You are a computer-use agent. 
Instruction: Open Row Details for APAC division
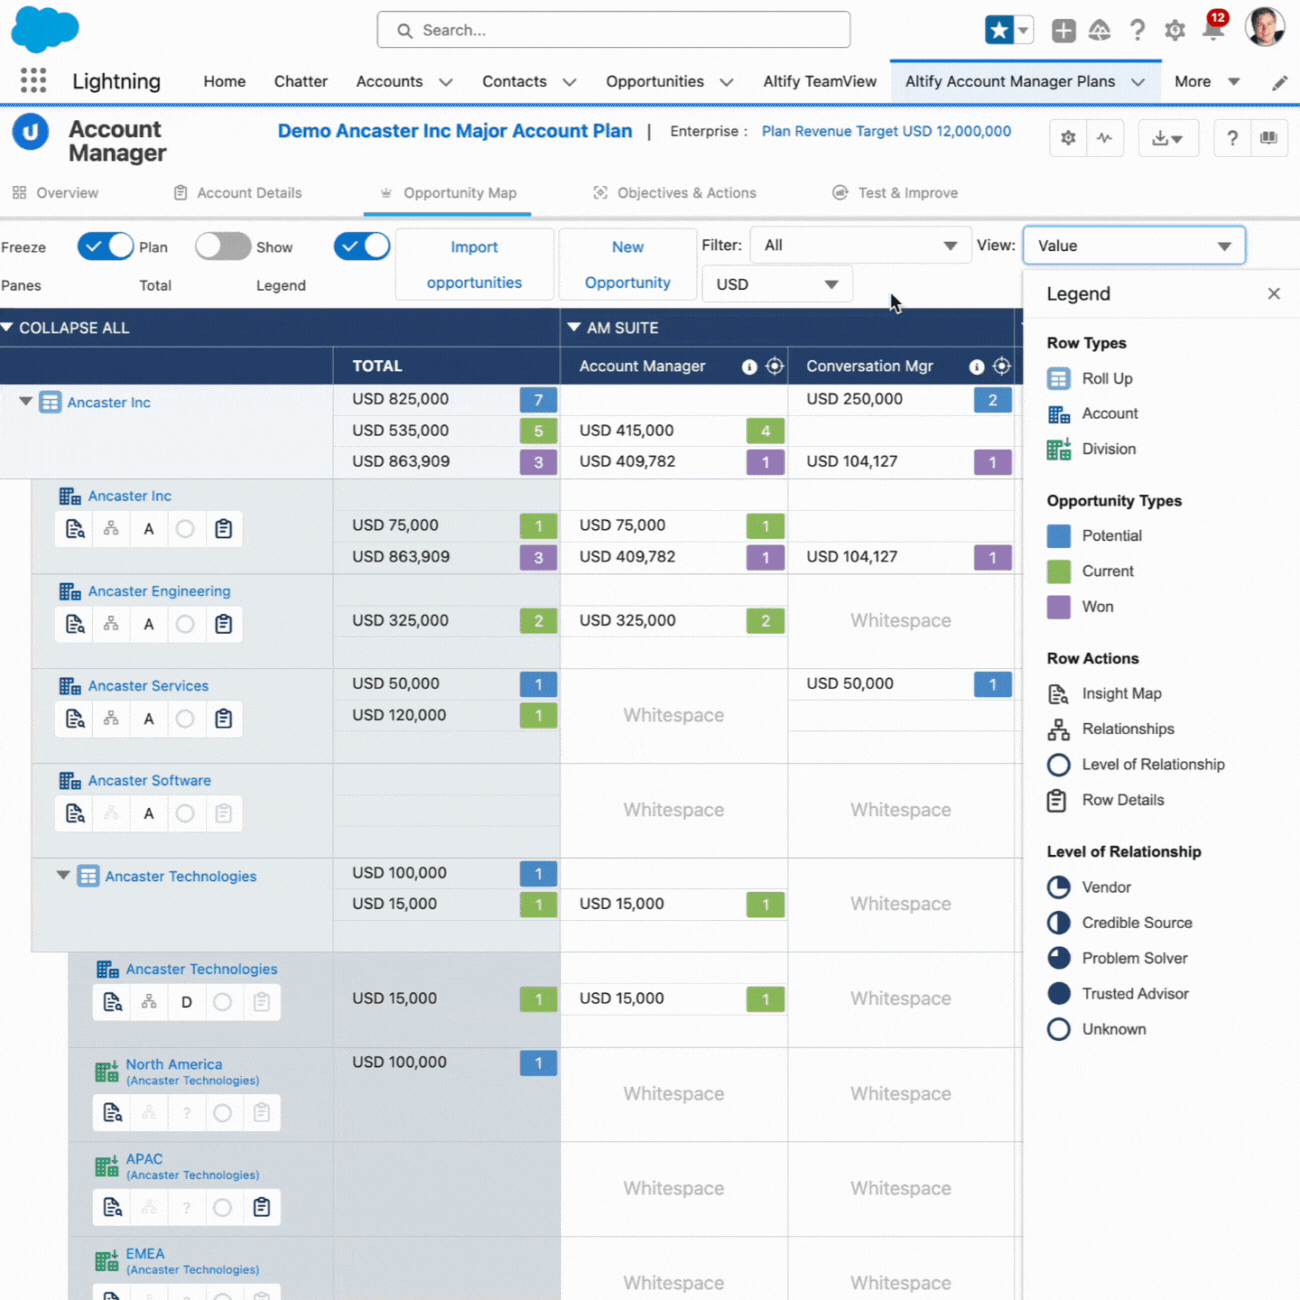tap(261, 1207)
